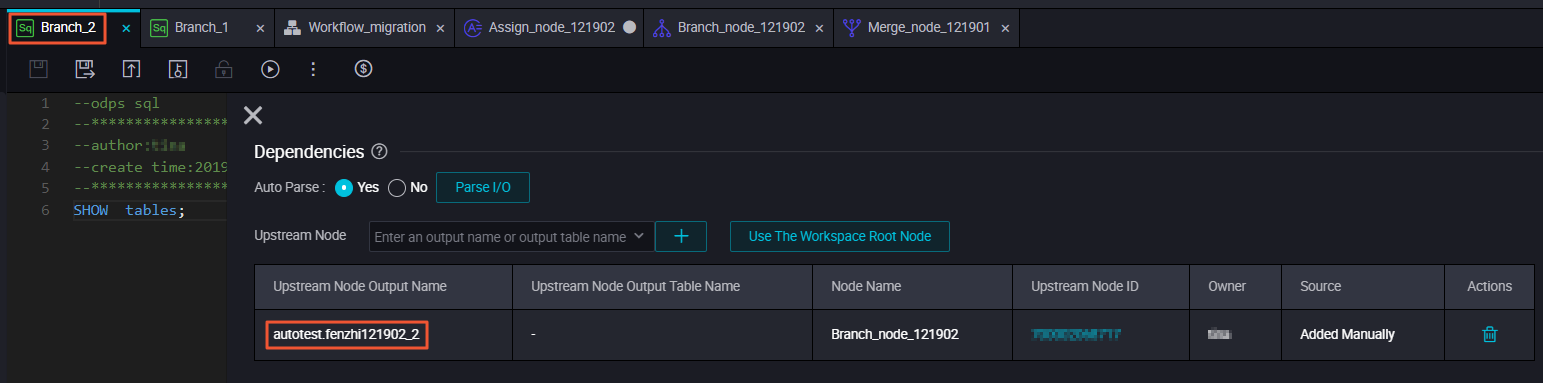Click the merge icon on Merge_node_121901 tab
Image resolution: width=1543 pixels, height=383 pixels.
tap(851, 28)
